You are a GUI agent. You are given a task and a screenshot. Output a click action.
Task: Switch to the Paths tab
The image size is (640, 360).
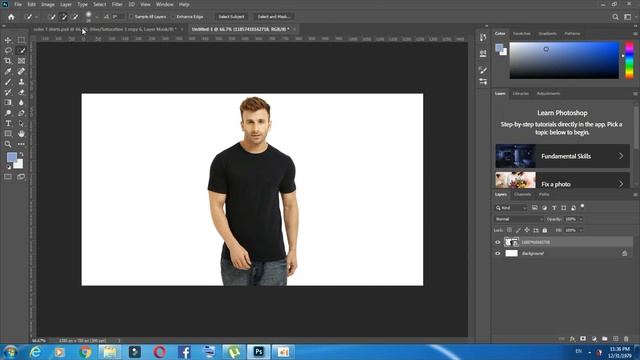[x=544, y=194]
